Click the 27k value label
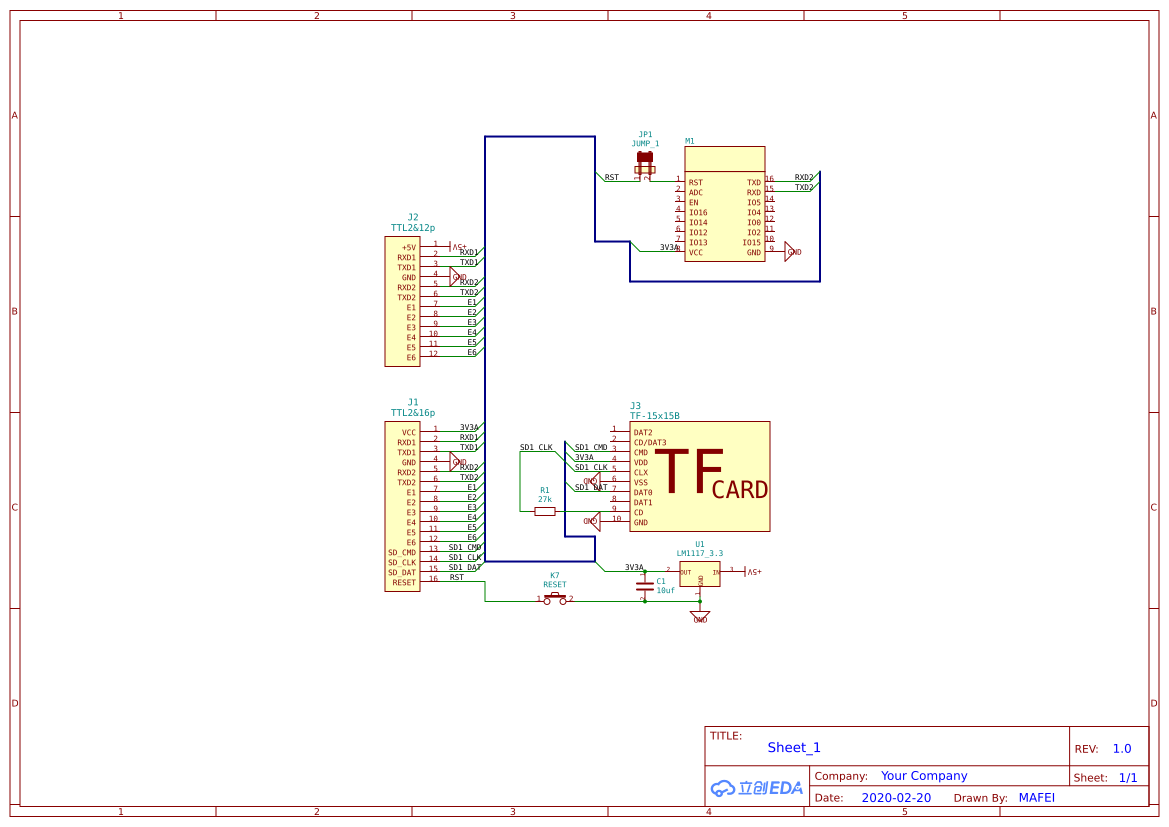This screenshot has width=1169, height=827. (545, 500)
